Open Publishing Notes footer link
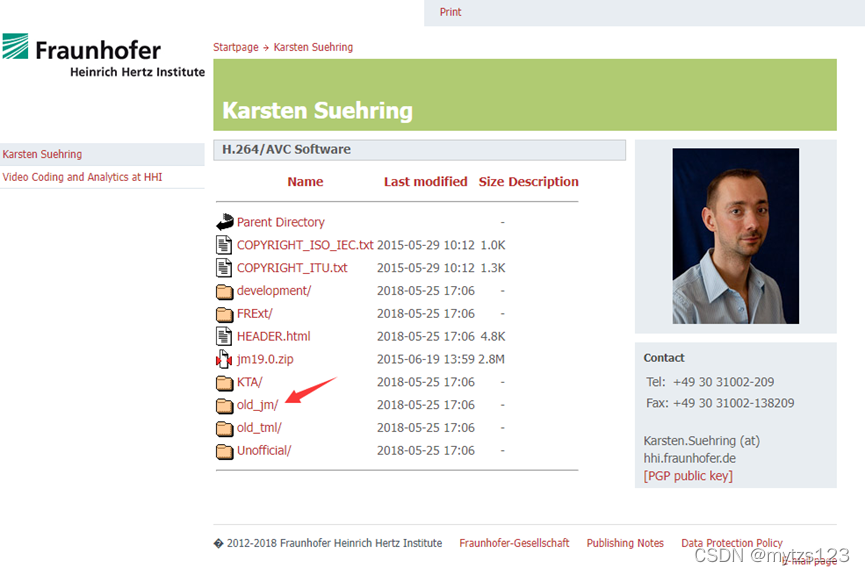Screen dimensions: 865x575 625,543
